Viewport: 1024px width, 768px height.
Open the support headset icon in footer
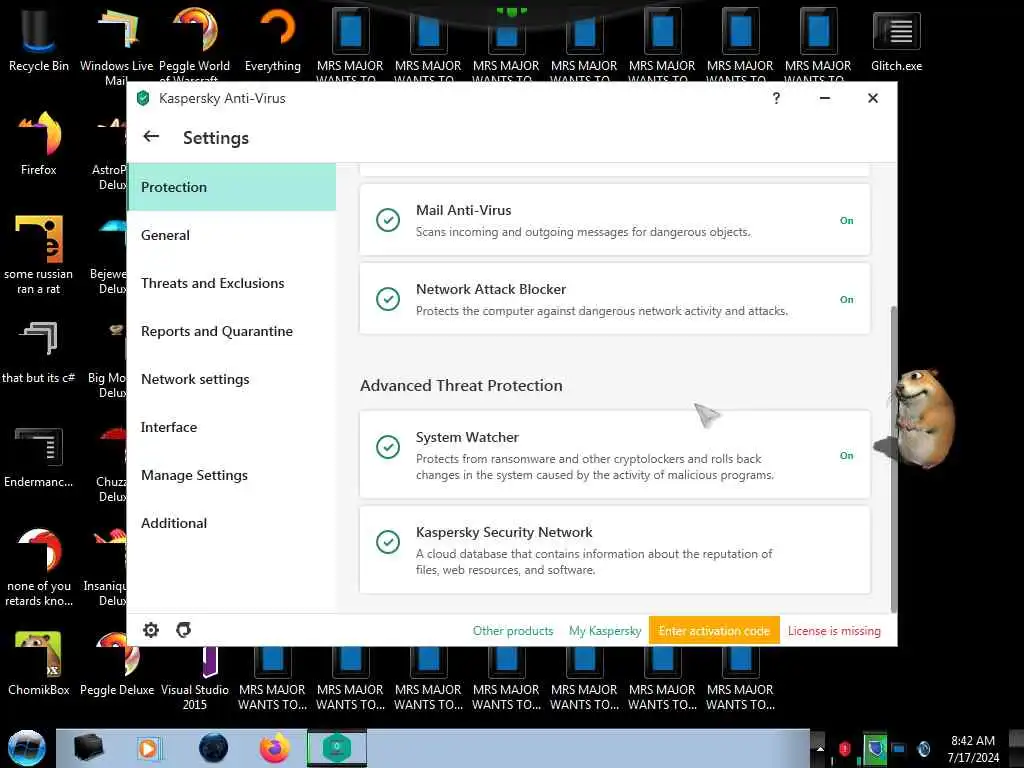[184, 630]
